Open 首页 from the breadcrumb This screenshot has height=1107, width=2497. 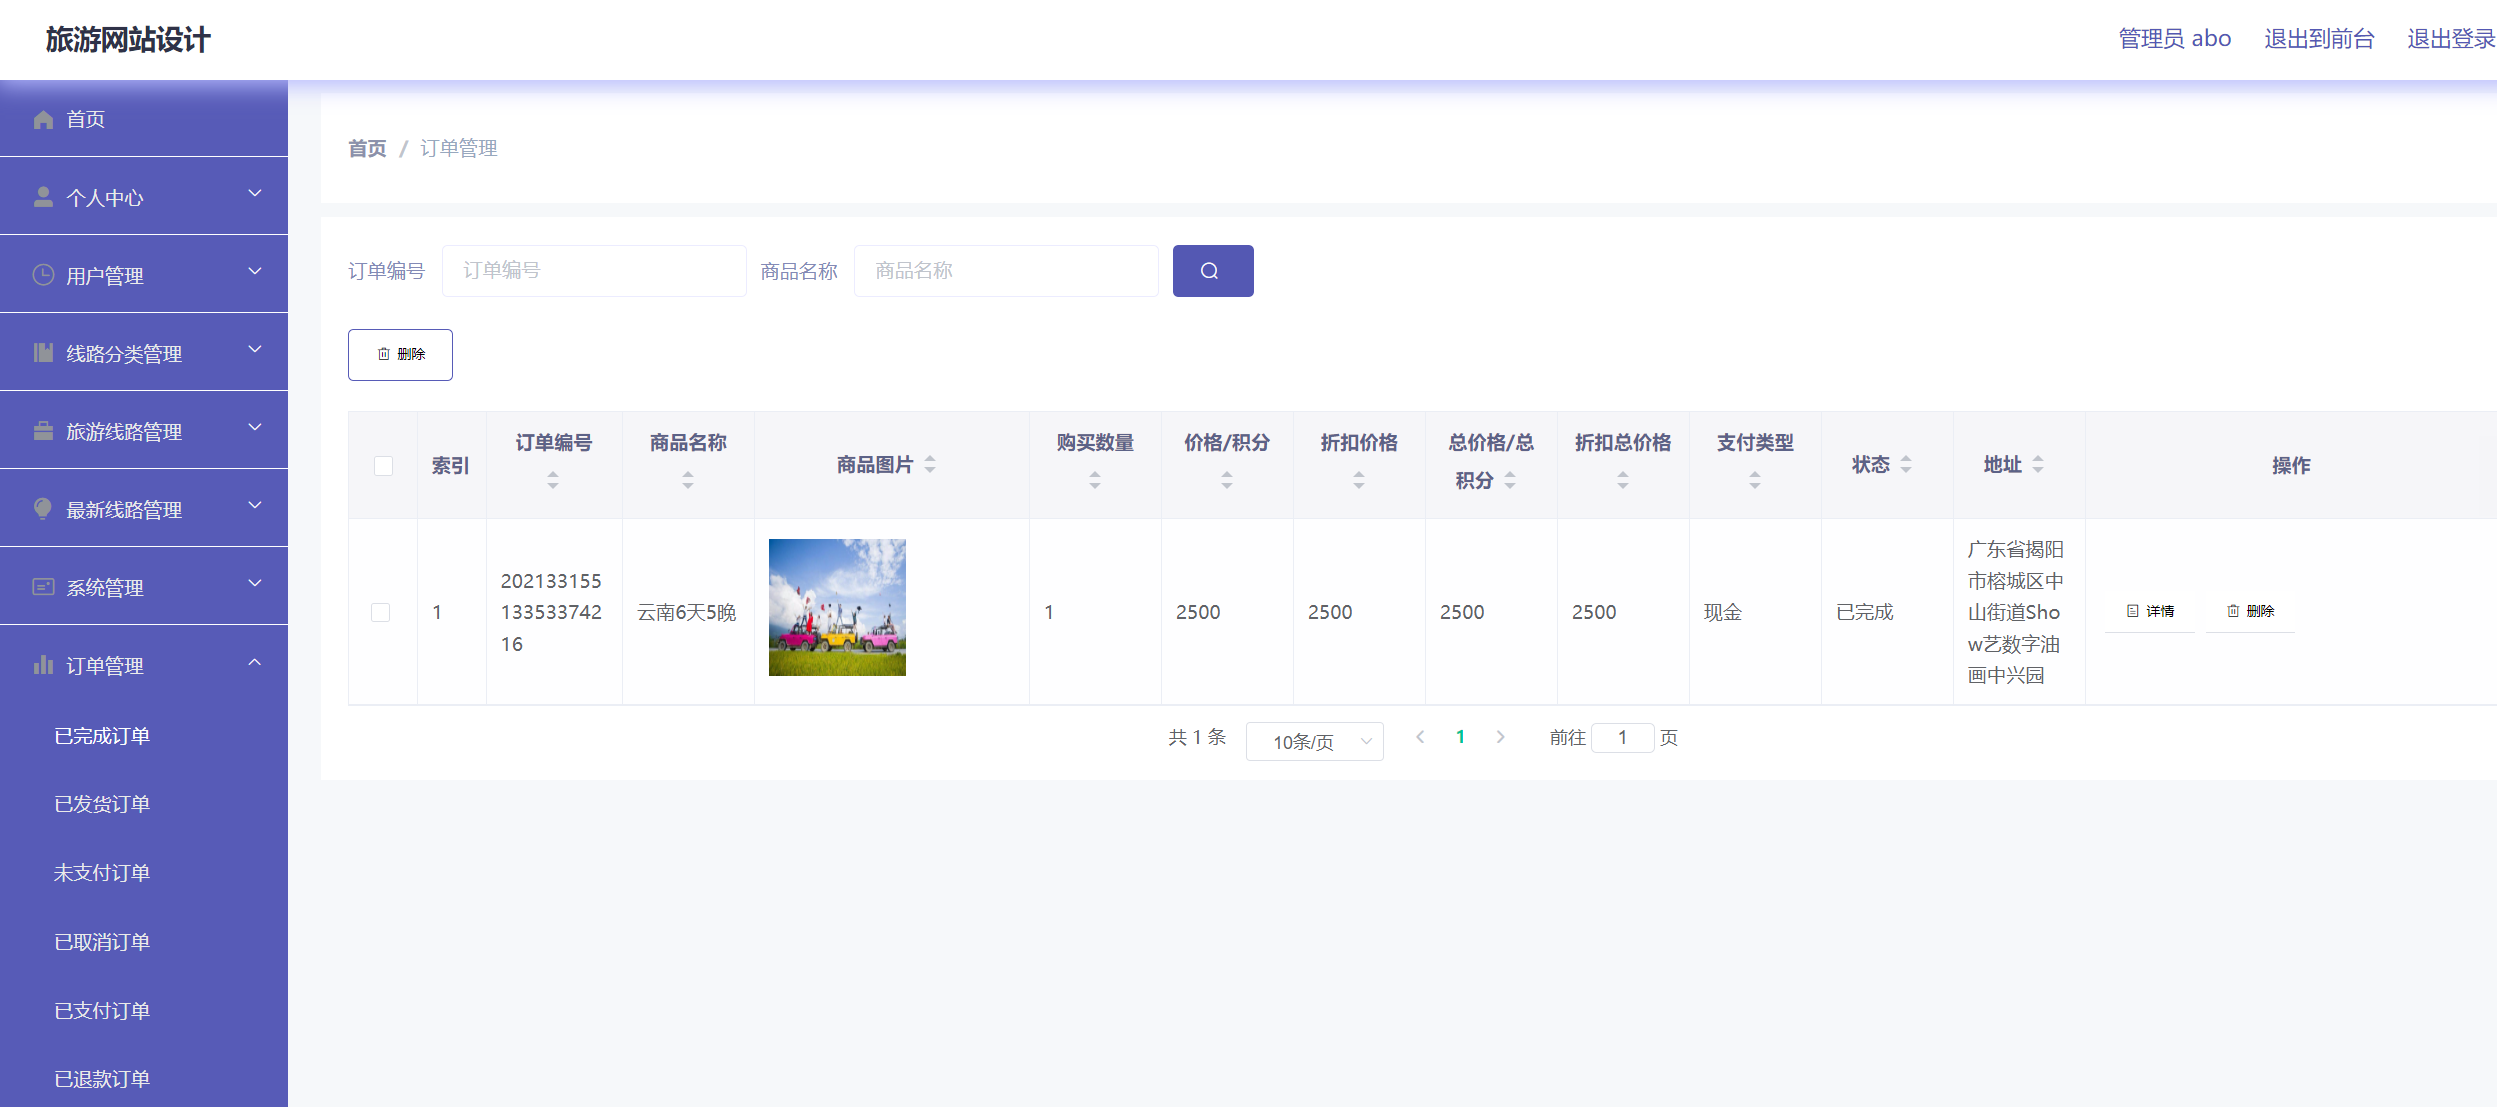coord(366,148)
